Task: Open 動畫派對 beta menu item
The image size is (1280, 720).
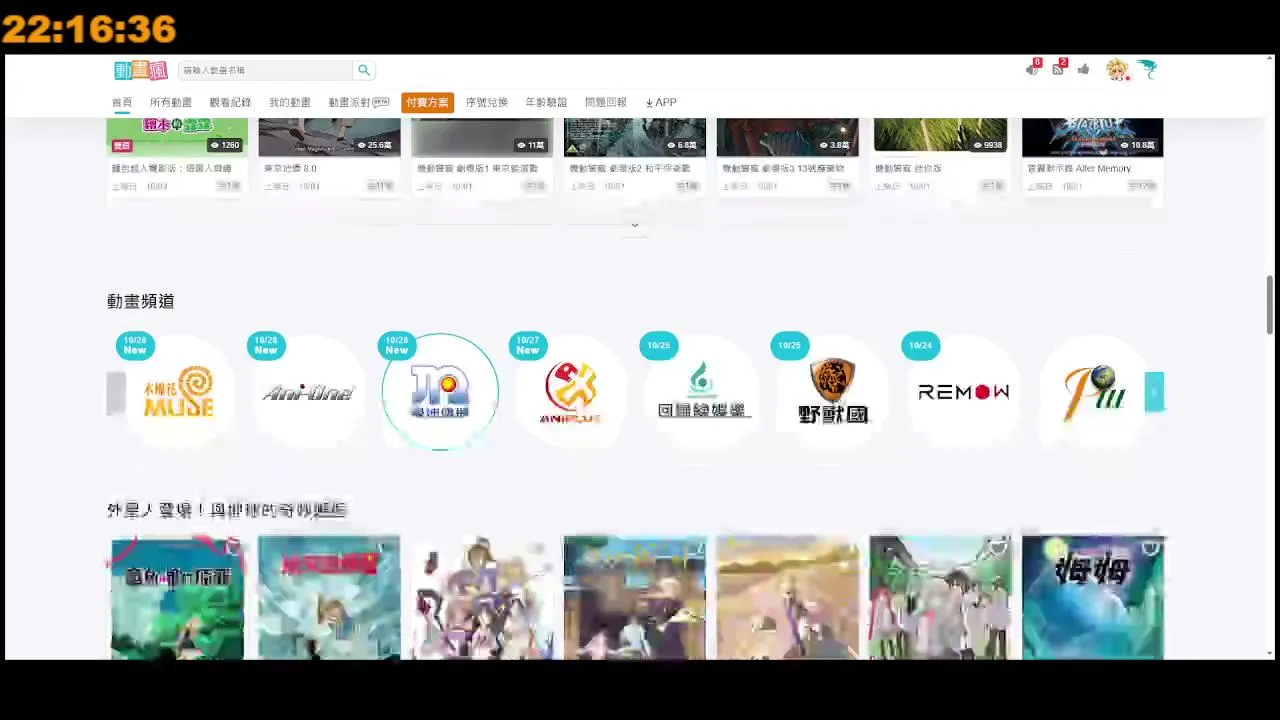Action: pos(359,102)
